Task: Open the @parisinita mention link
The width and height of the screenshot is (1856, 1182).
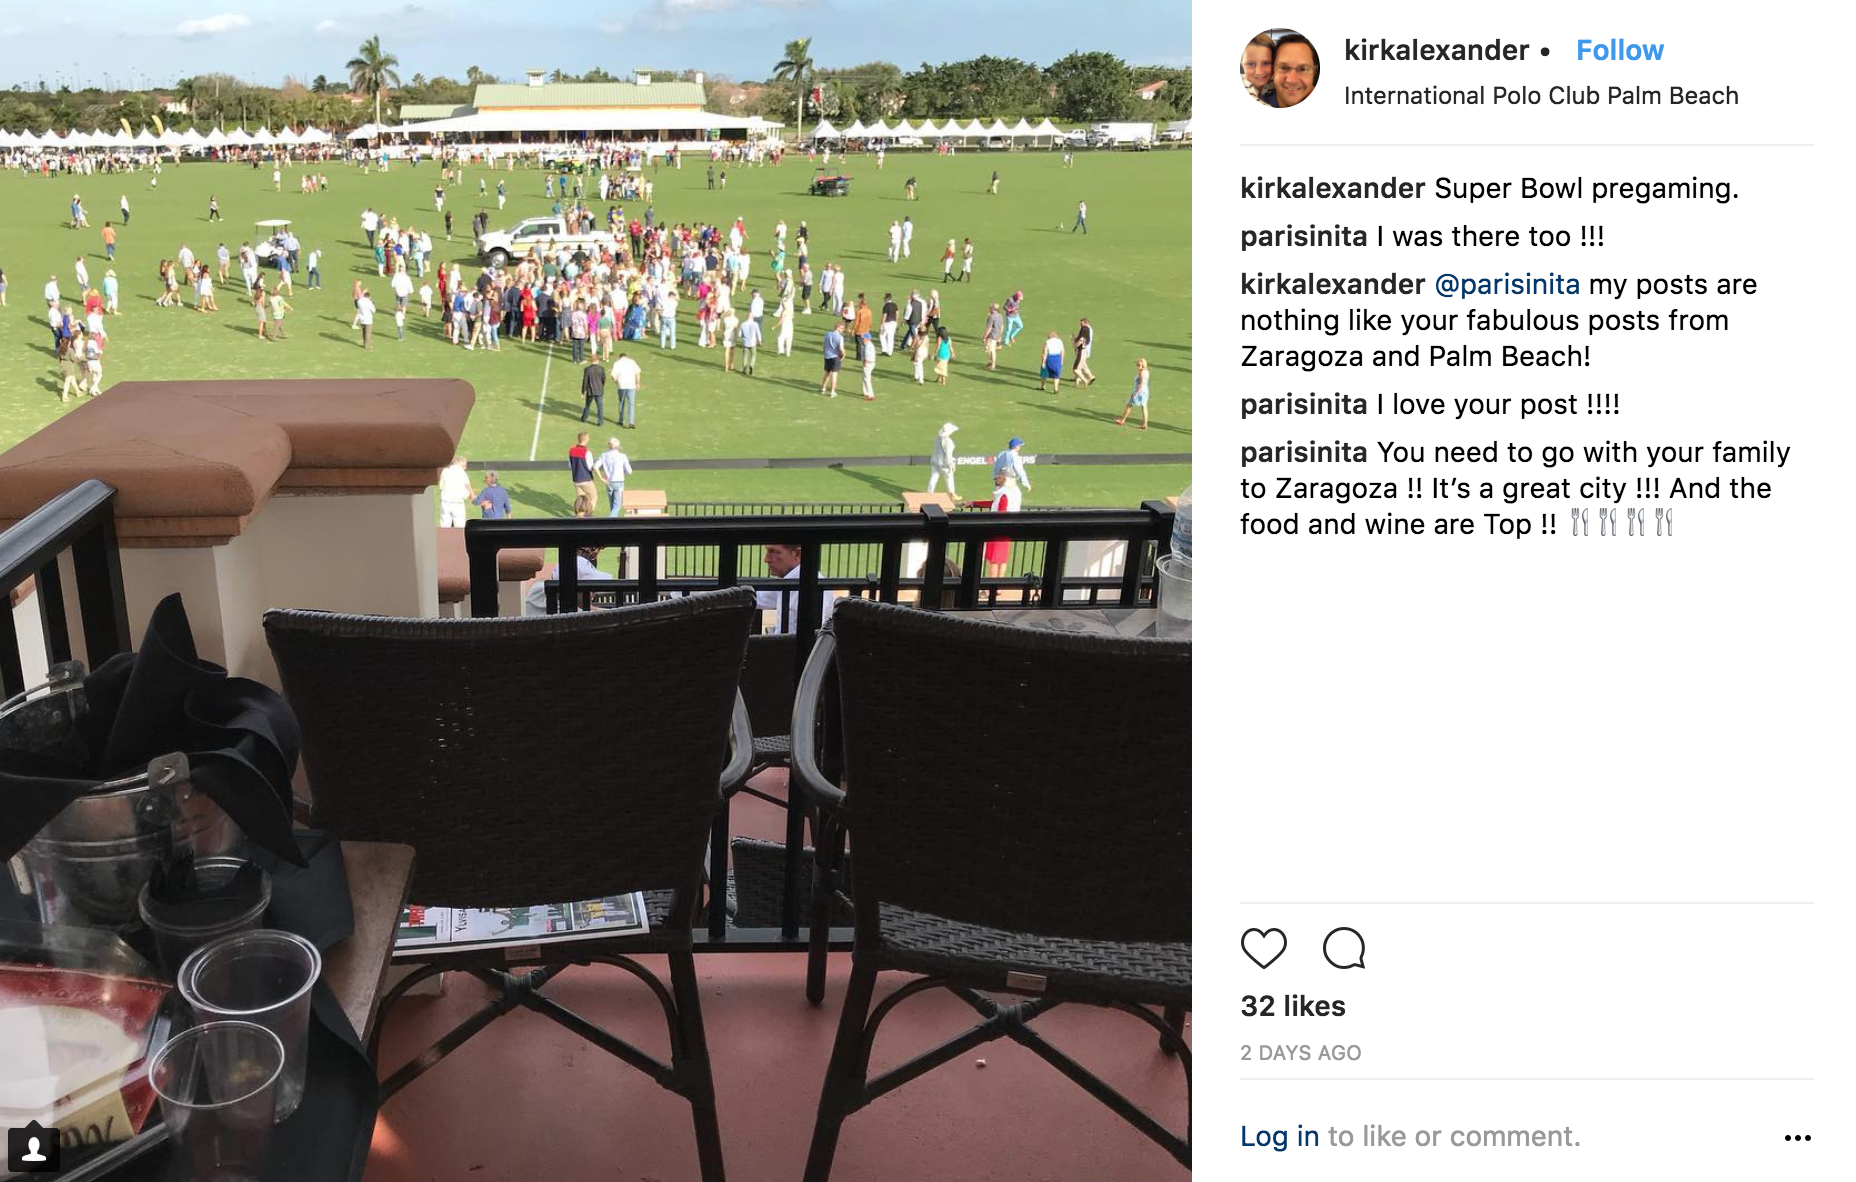Action: click(1507, 284)
